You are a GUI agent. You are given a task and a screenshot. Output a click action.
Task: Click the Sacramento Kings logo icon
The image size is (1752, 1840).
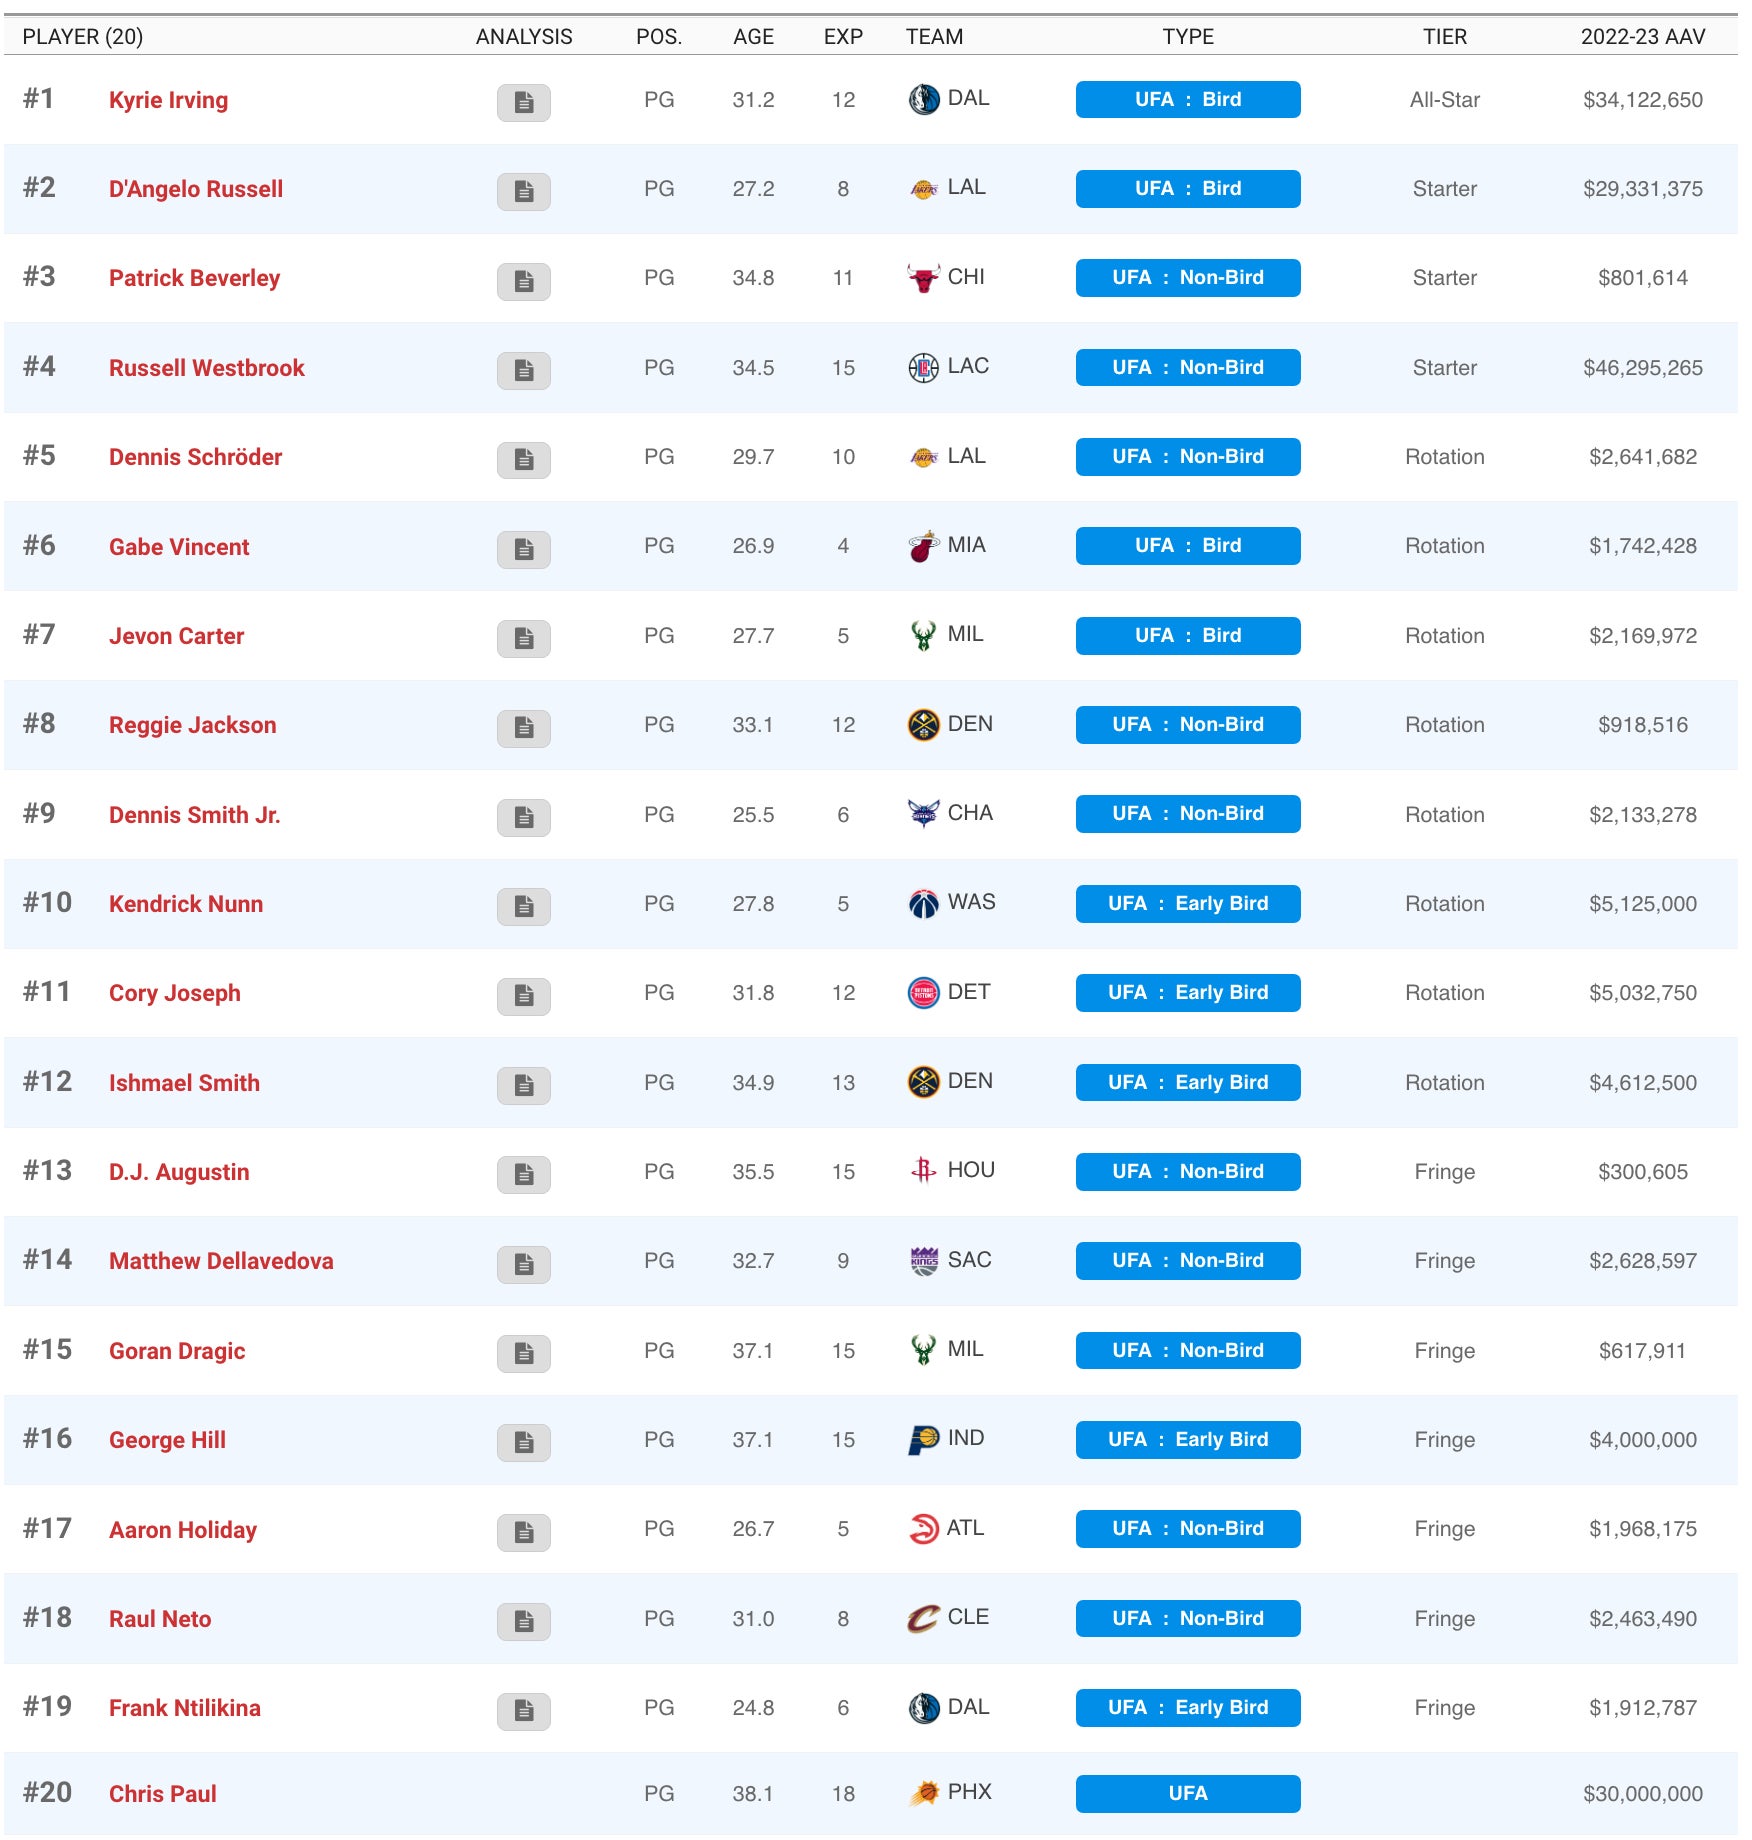click(923, 1261)
